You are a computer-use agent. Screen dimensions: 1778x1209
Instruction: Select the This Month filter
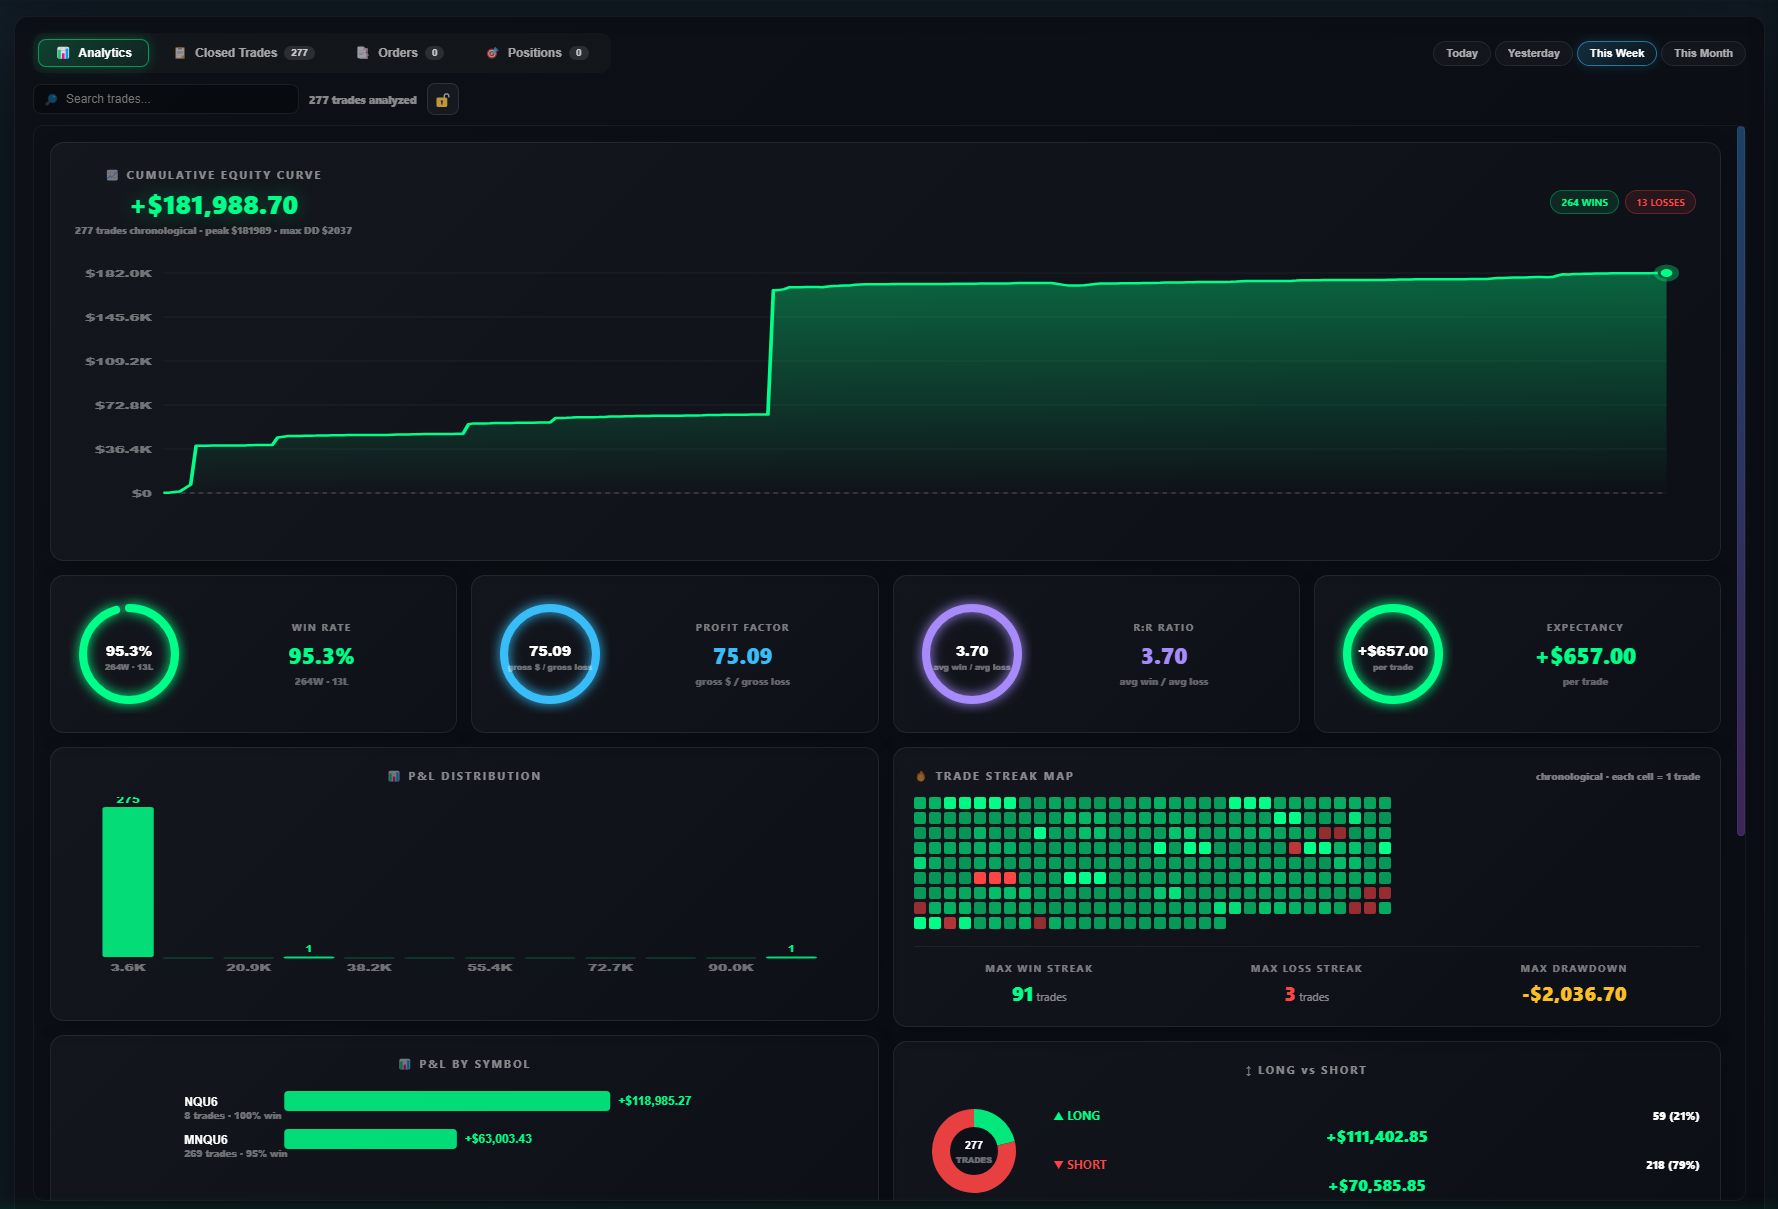coord(1703,53)
